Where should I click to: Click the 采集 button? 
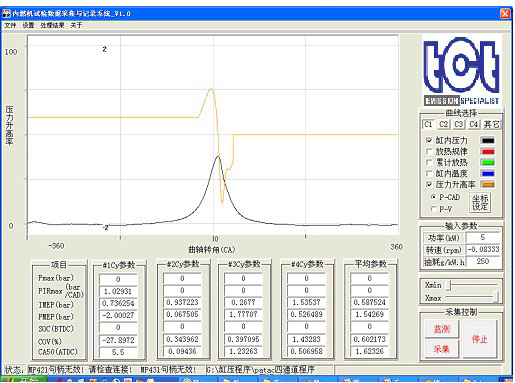[x=442, y=349]
